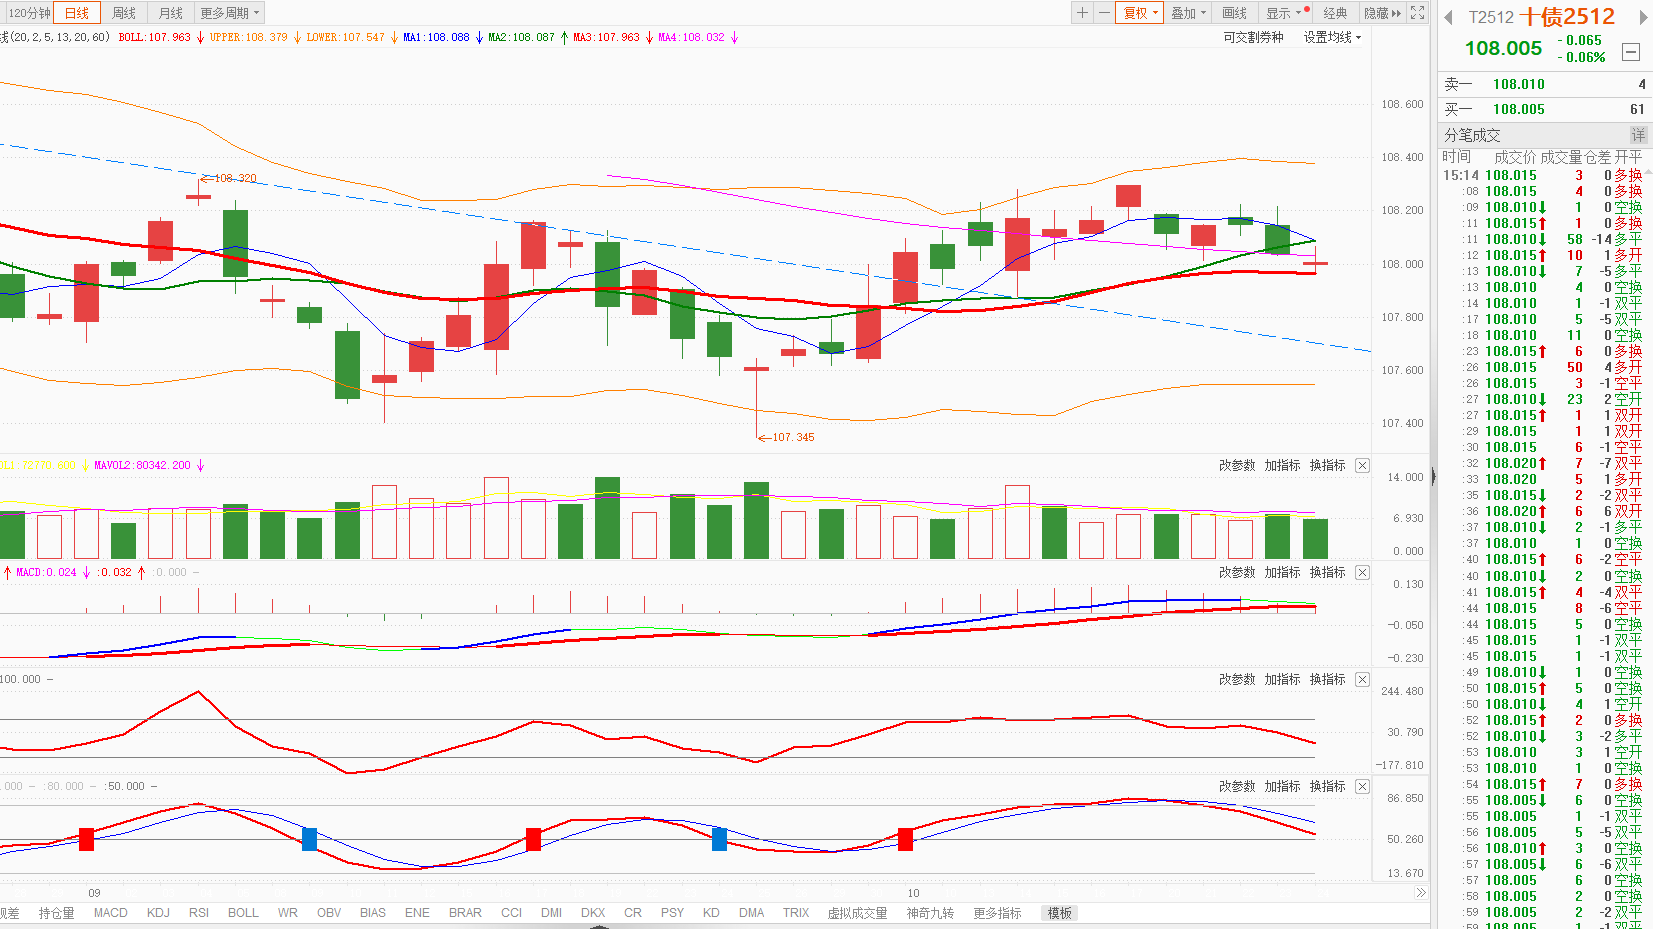
Task: Go to previous contract with left arrow
Action: [x=1448, y=17]
